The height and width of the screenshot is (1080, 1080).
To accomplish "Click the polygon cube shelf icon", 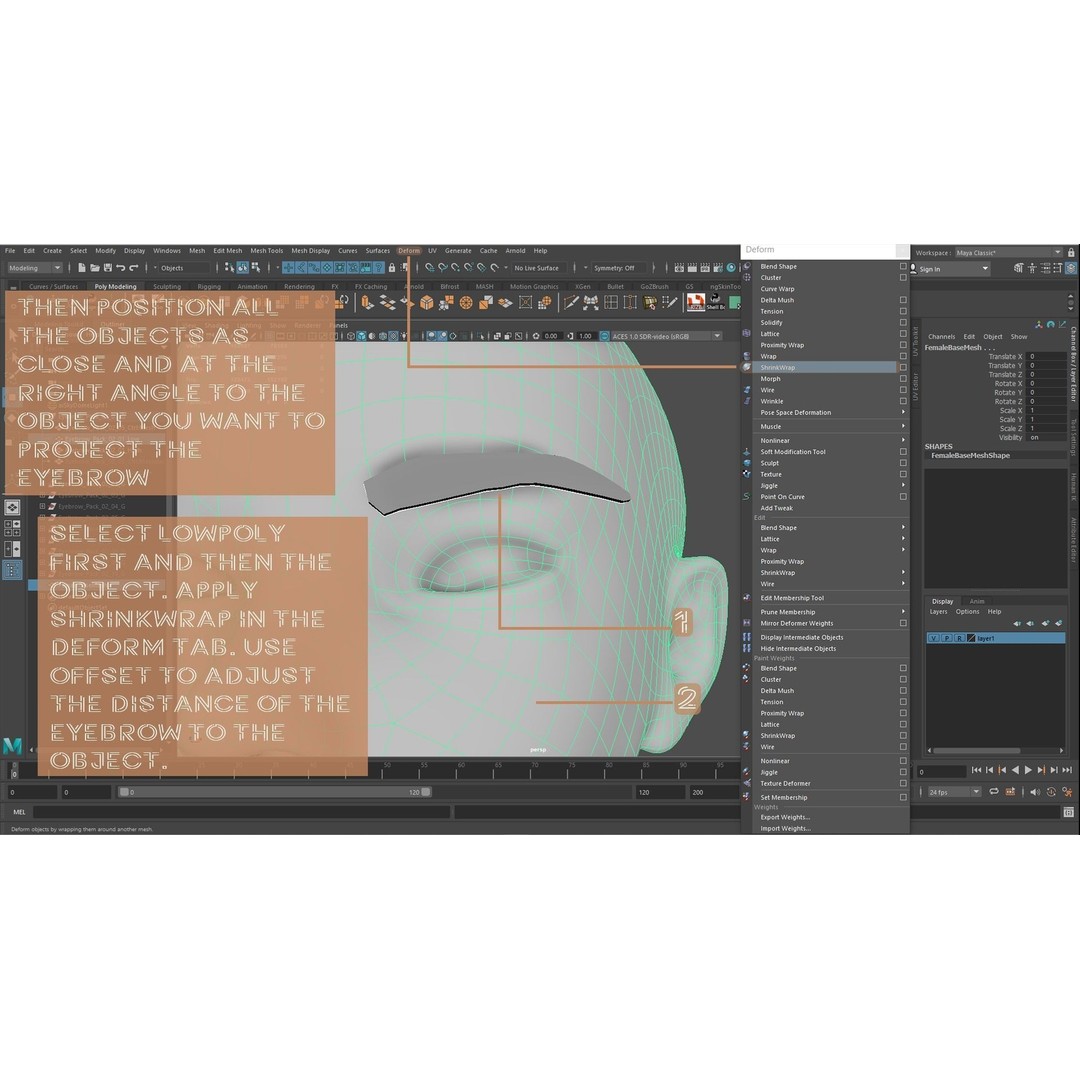I will pyautogui.click(x=427, y=302).
